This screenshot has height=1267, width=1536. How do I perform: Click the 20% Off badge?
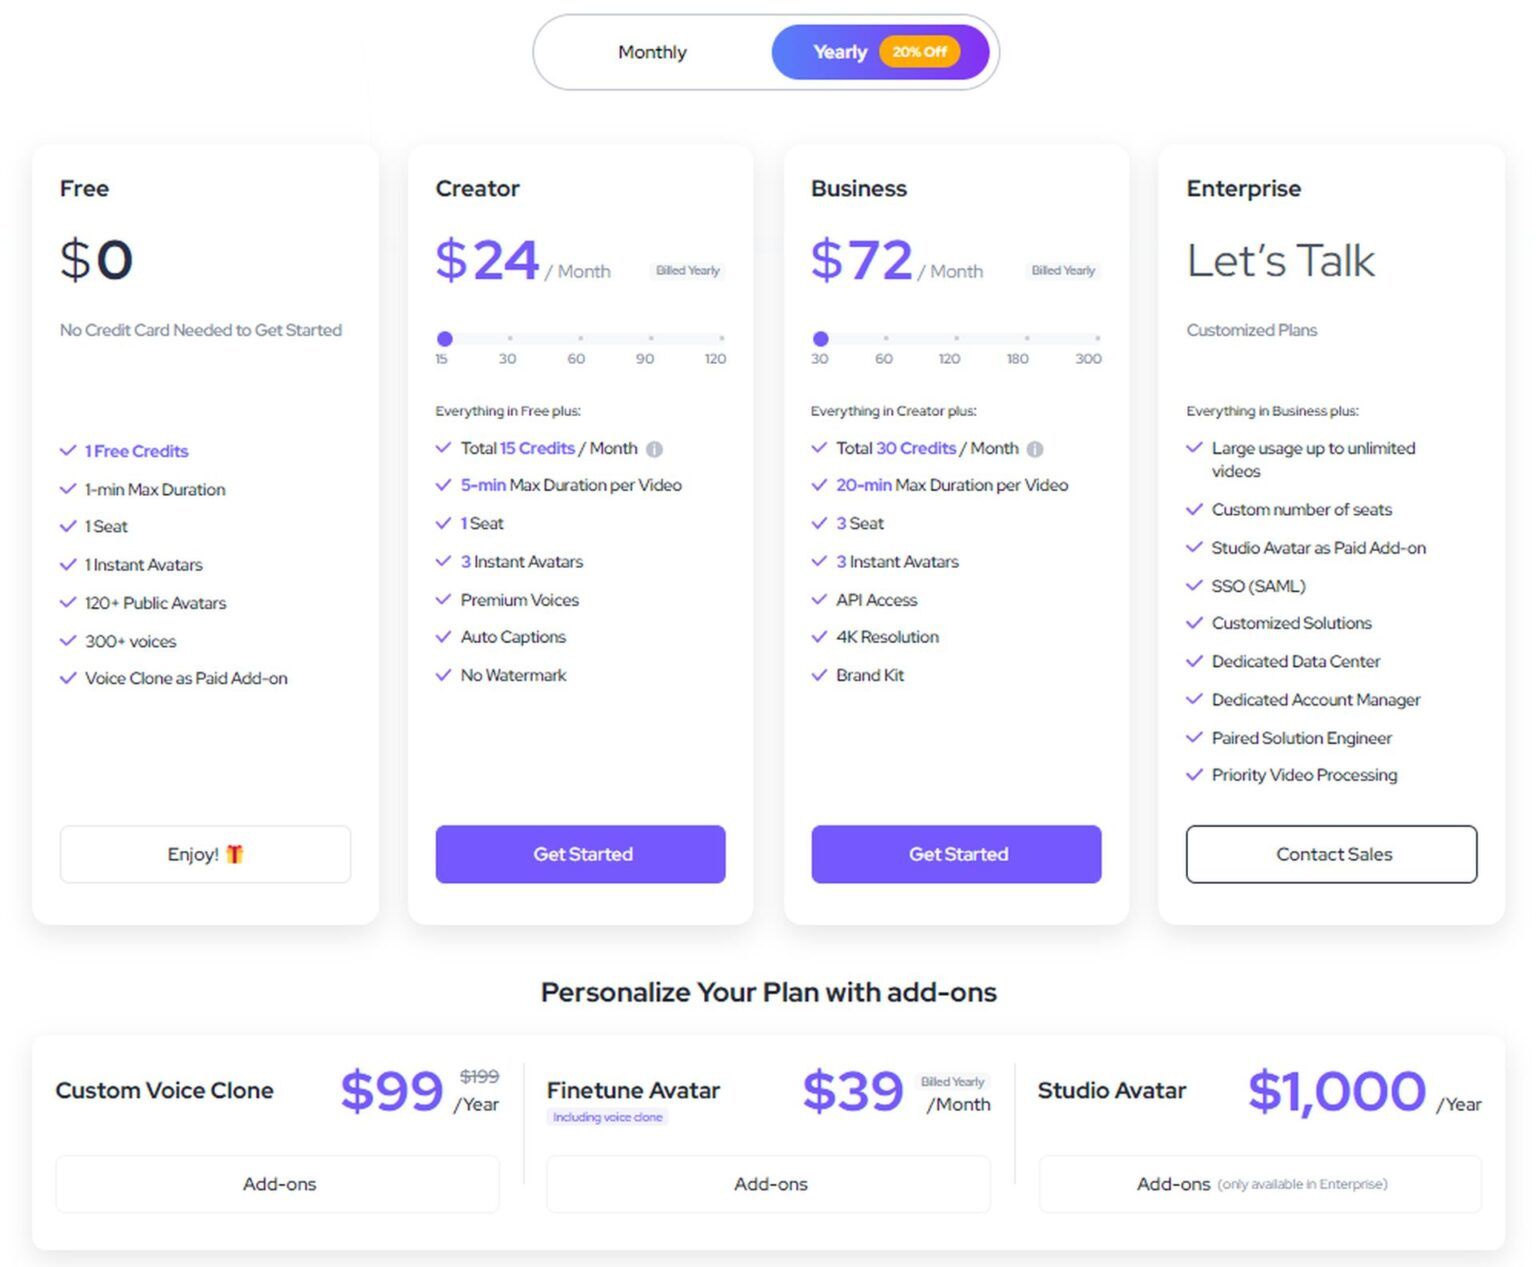click(919, 52)
